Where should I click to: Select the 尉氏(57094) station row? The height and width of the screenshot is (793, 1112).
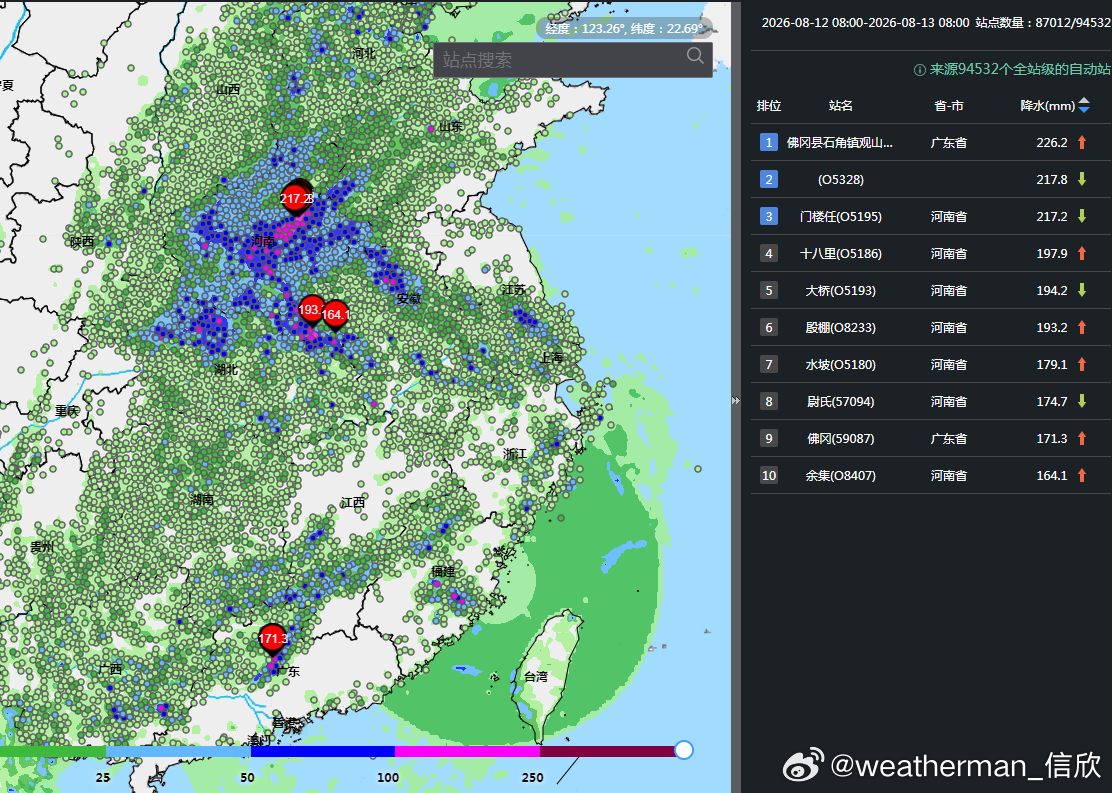pos(930,401)
